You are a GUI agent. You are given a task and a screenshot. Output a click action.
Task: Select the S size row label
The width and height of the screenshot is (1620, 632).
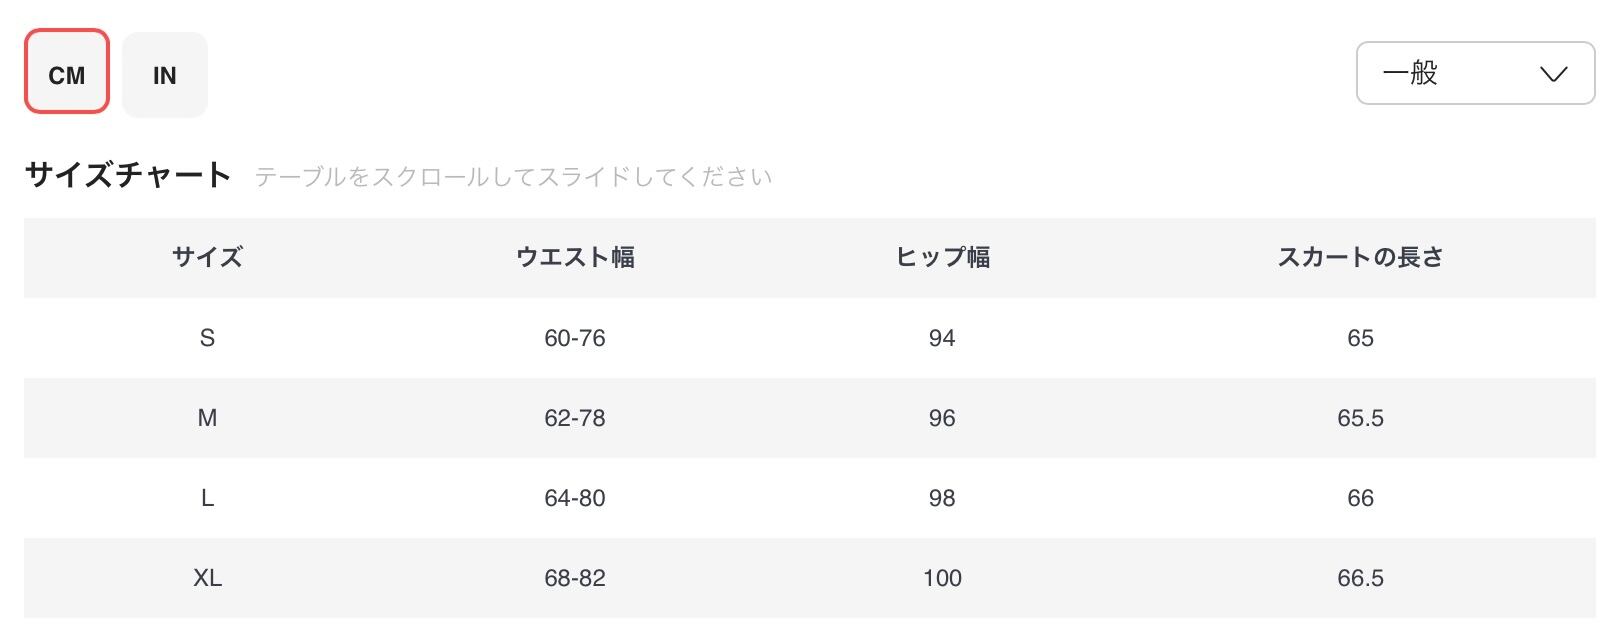[207, 338]
